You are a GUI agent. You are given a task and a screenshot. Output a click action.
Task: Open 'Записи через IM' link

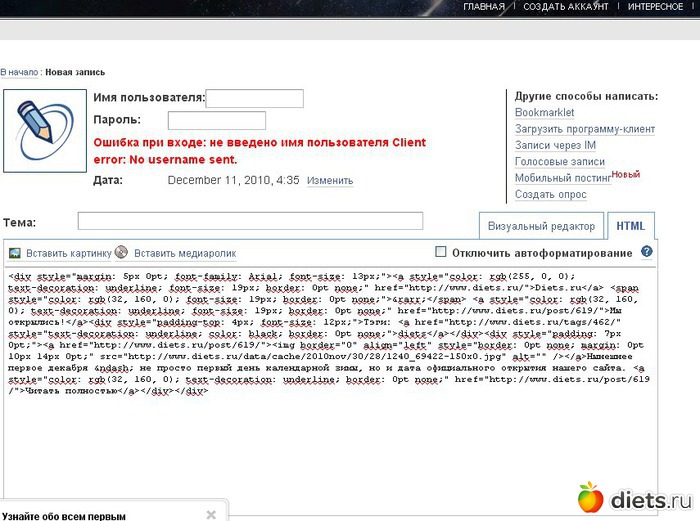(554, 146)
